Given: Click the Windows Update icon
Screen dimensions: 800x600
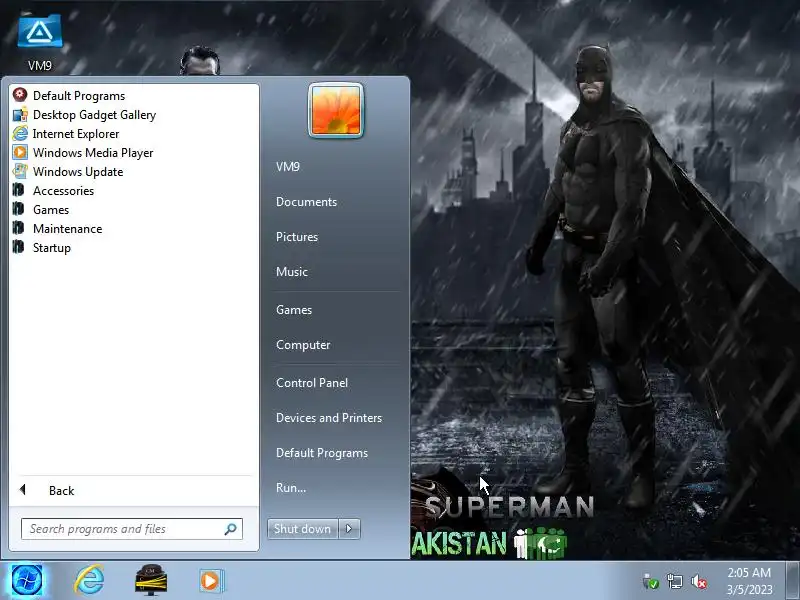Looking at the screenshot, I should coord(20,171).
